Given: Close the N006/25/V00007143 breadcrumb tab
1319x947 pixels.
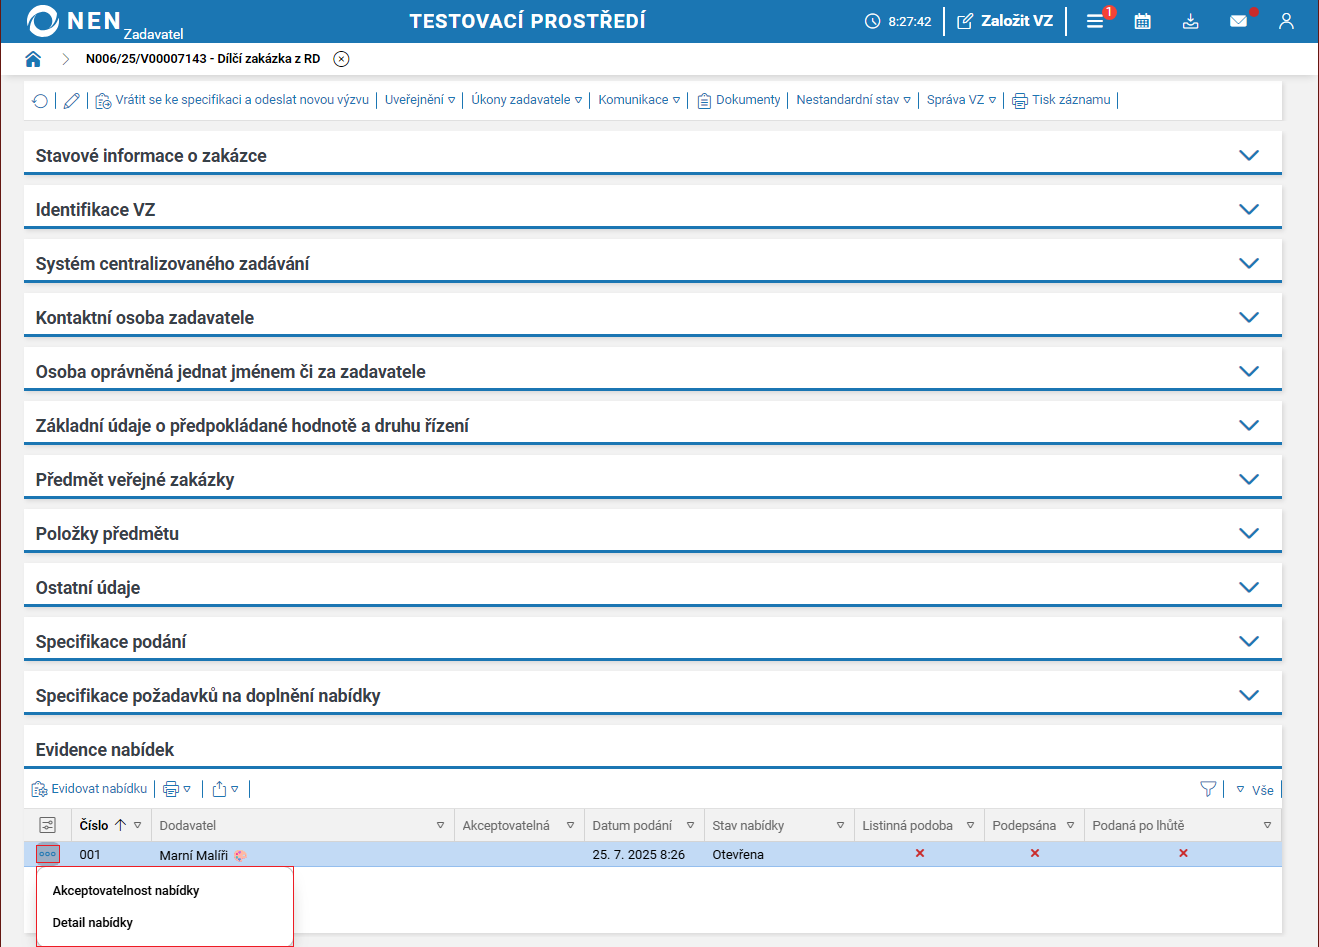Looking at the screenshot, I should [x=341, y=59].
